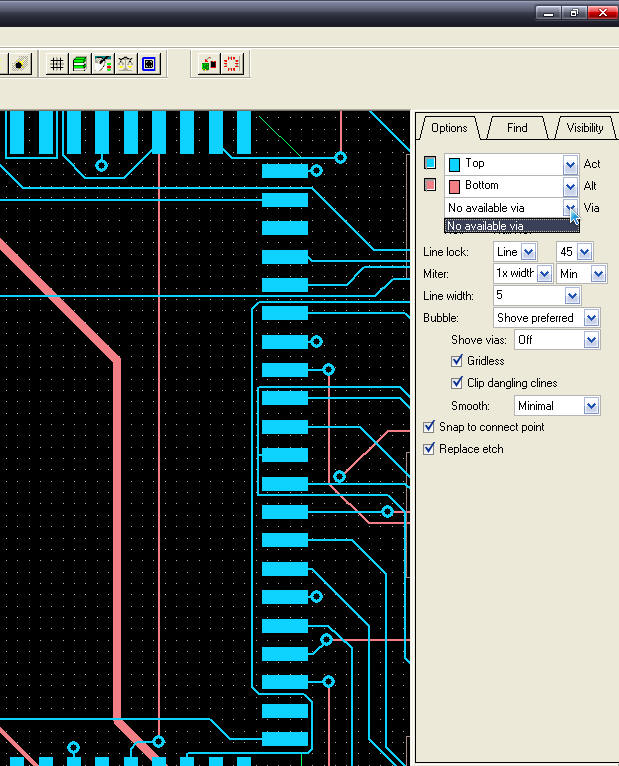This screenshot has width=619, height=766.
Task: Uncheck Clip dangling clines
Action: pyautogui.click(x=458, y=383)
